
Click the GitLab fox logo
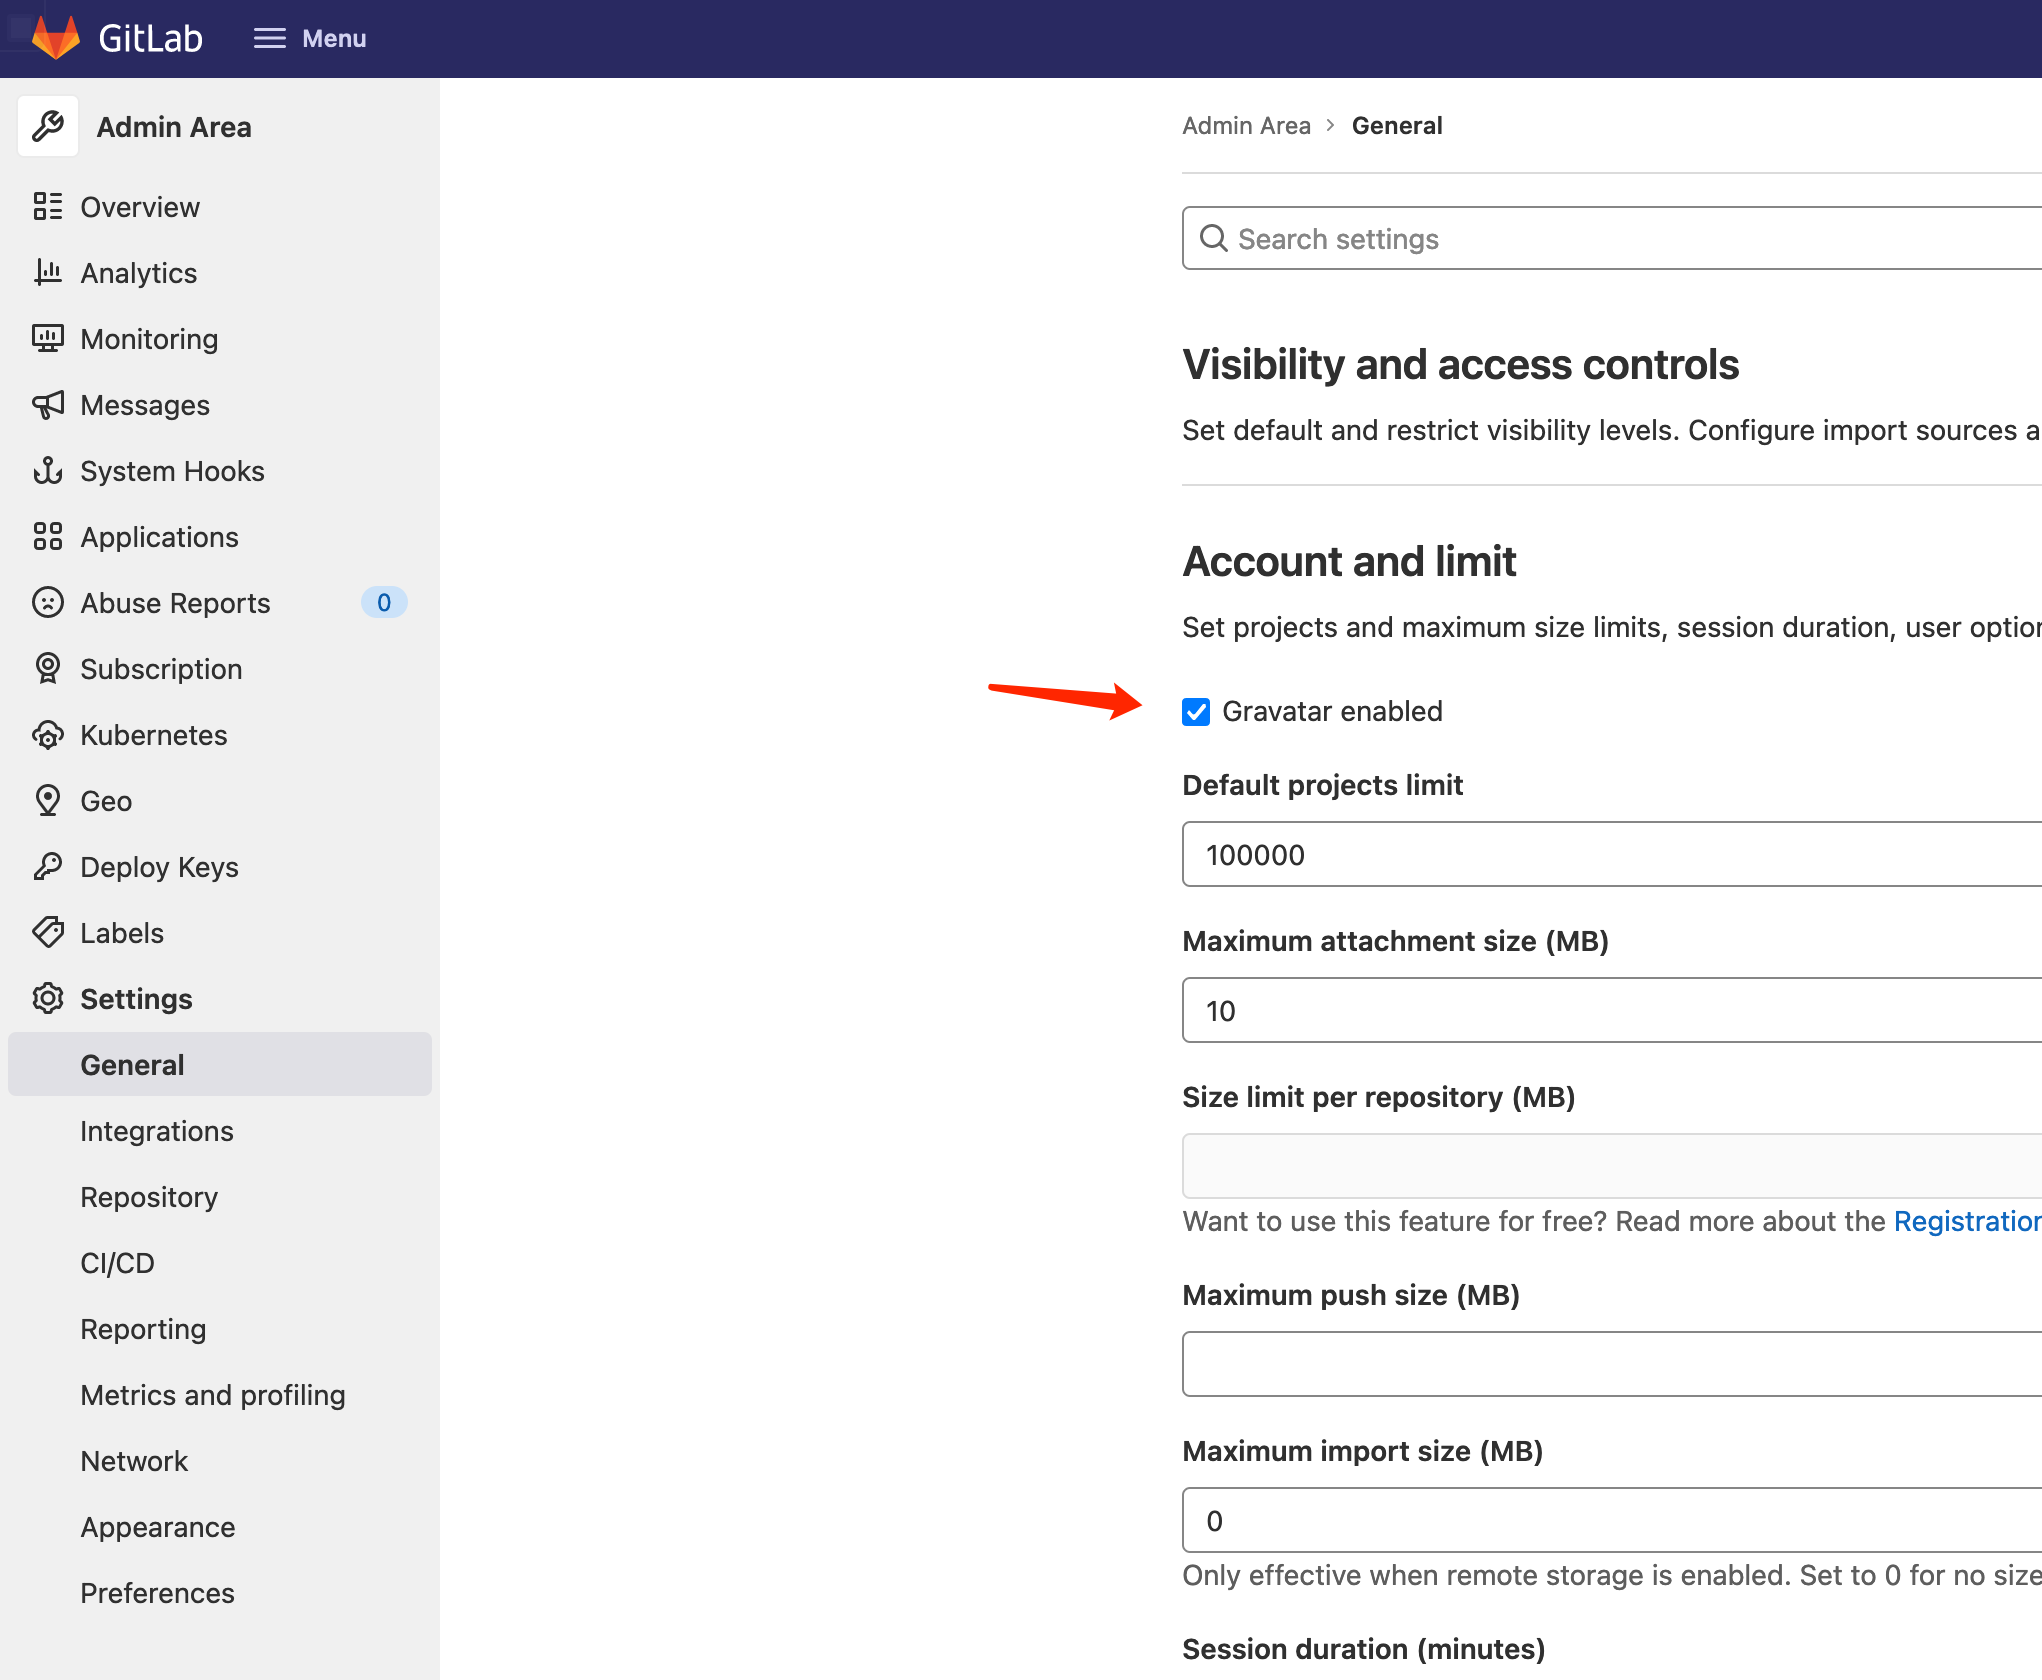coord(55,38)
